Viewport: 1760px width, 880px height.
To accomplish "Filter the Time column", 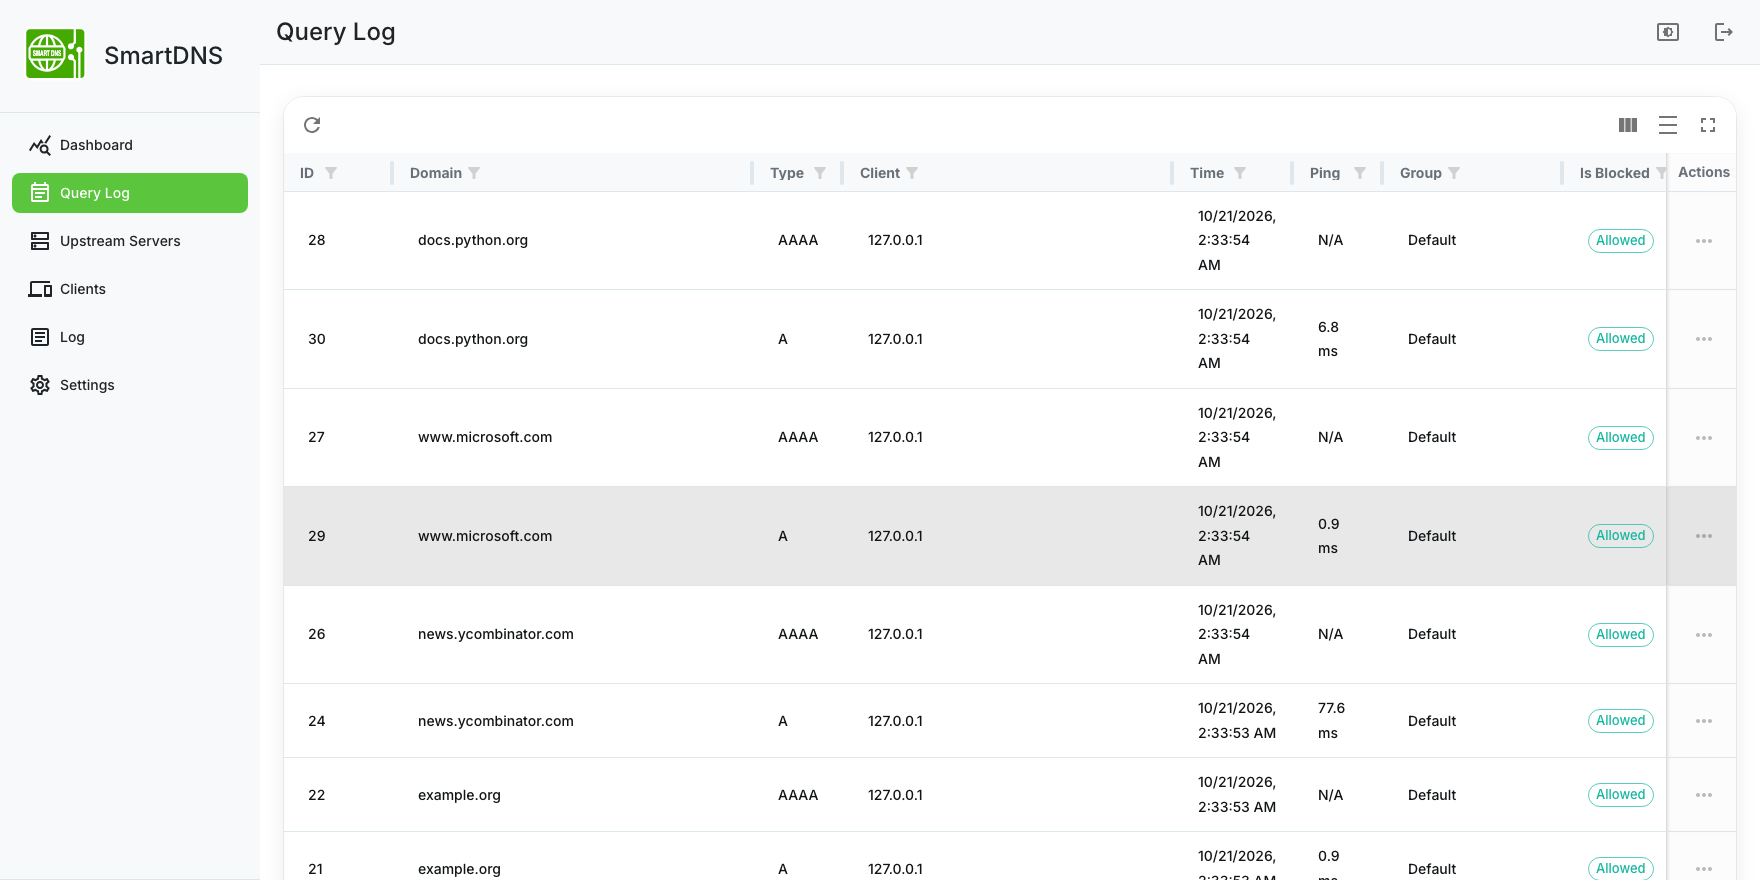I will coord(1240,173).
